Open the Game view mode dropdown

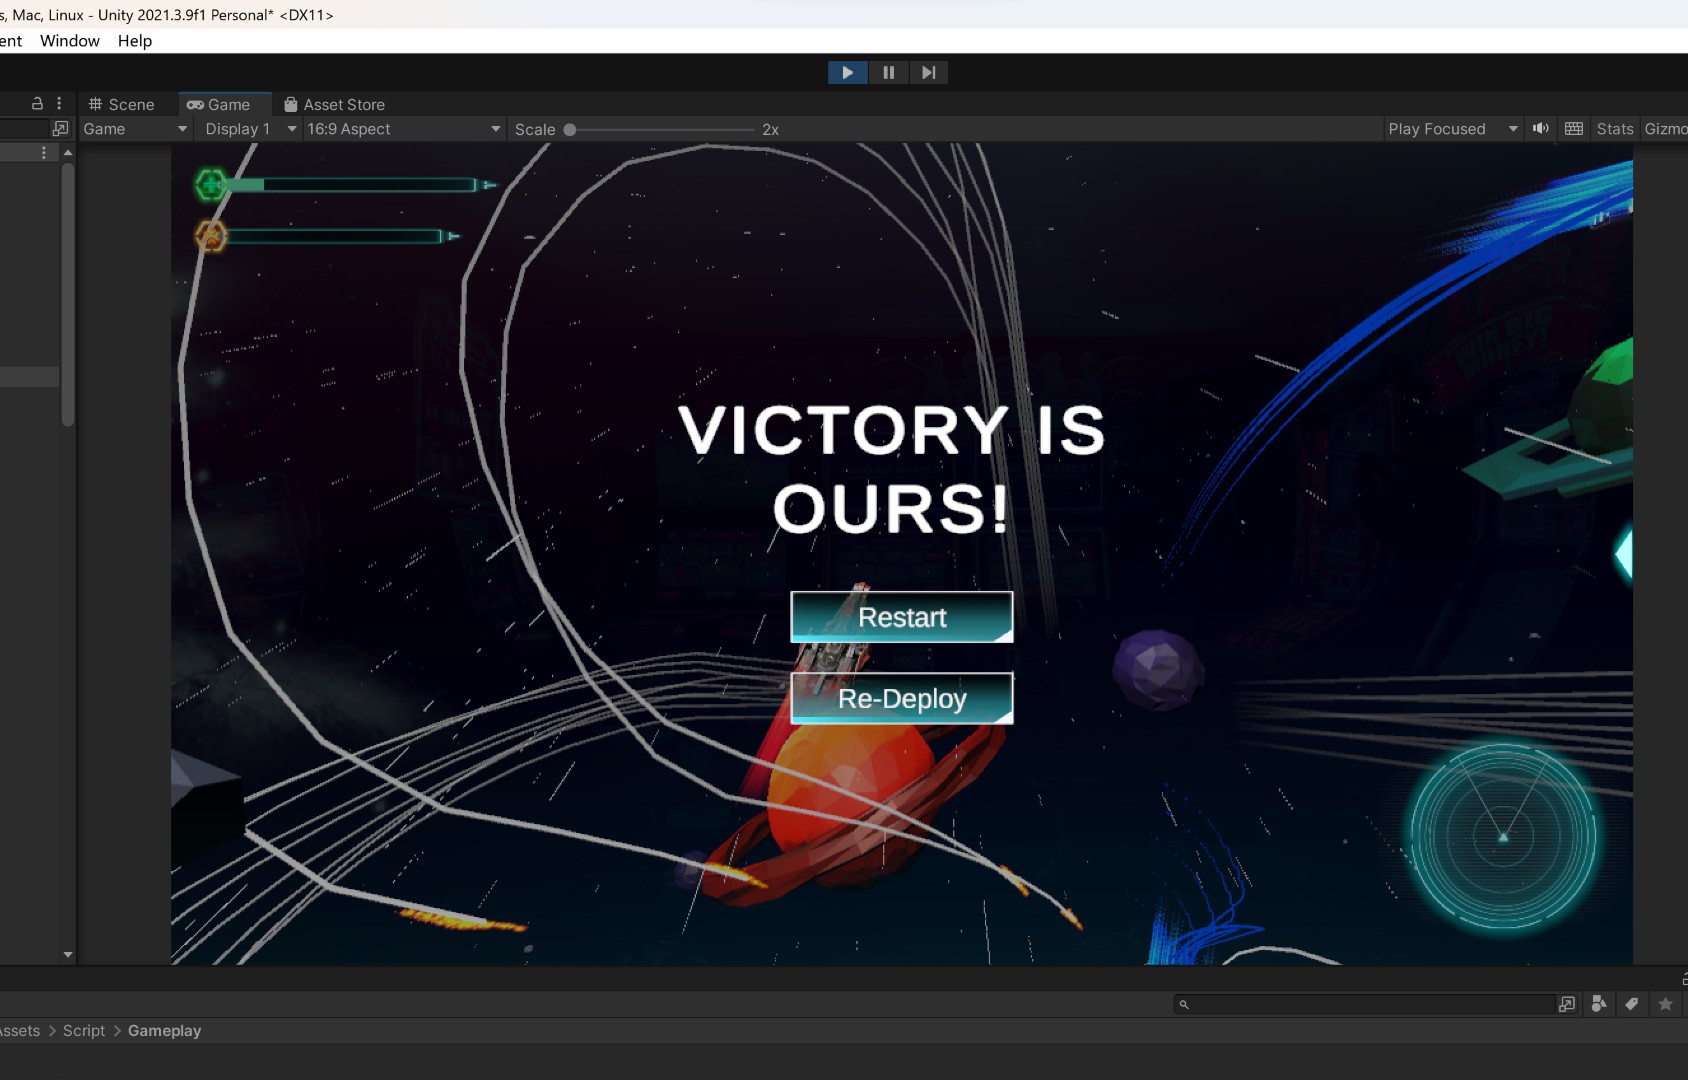(x=135, y=129)
